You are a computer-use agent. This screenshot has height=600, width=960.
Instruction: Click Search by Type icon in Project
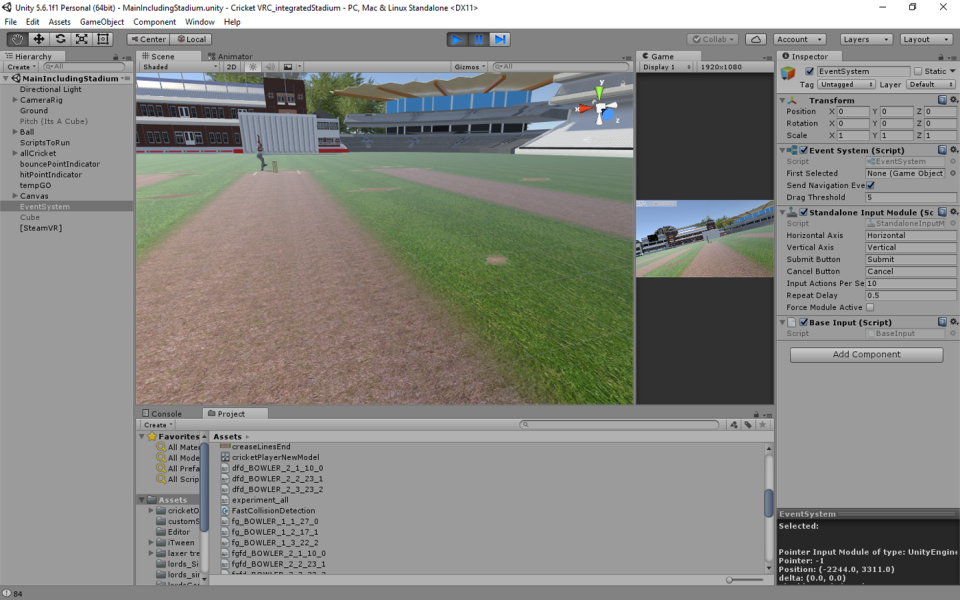pyautogui.click(x=733, y=424)
